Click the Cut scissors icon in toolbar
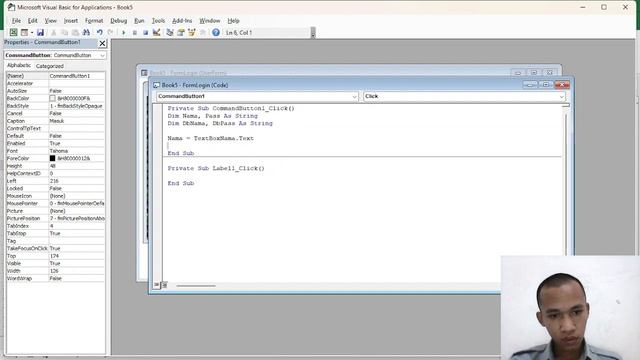Screen dimensions: 640x360 [53, 32]
